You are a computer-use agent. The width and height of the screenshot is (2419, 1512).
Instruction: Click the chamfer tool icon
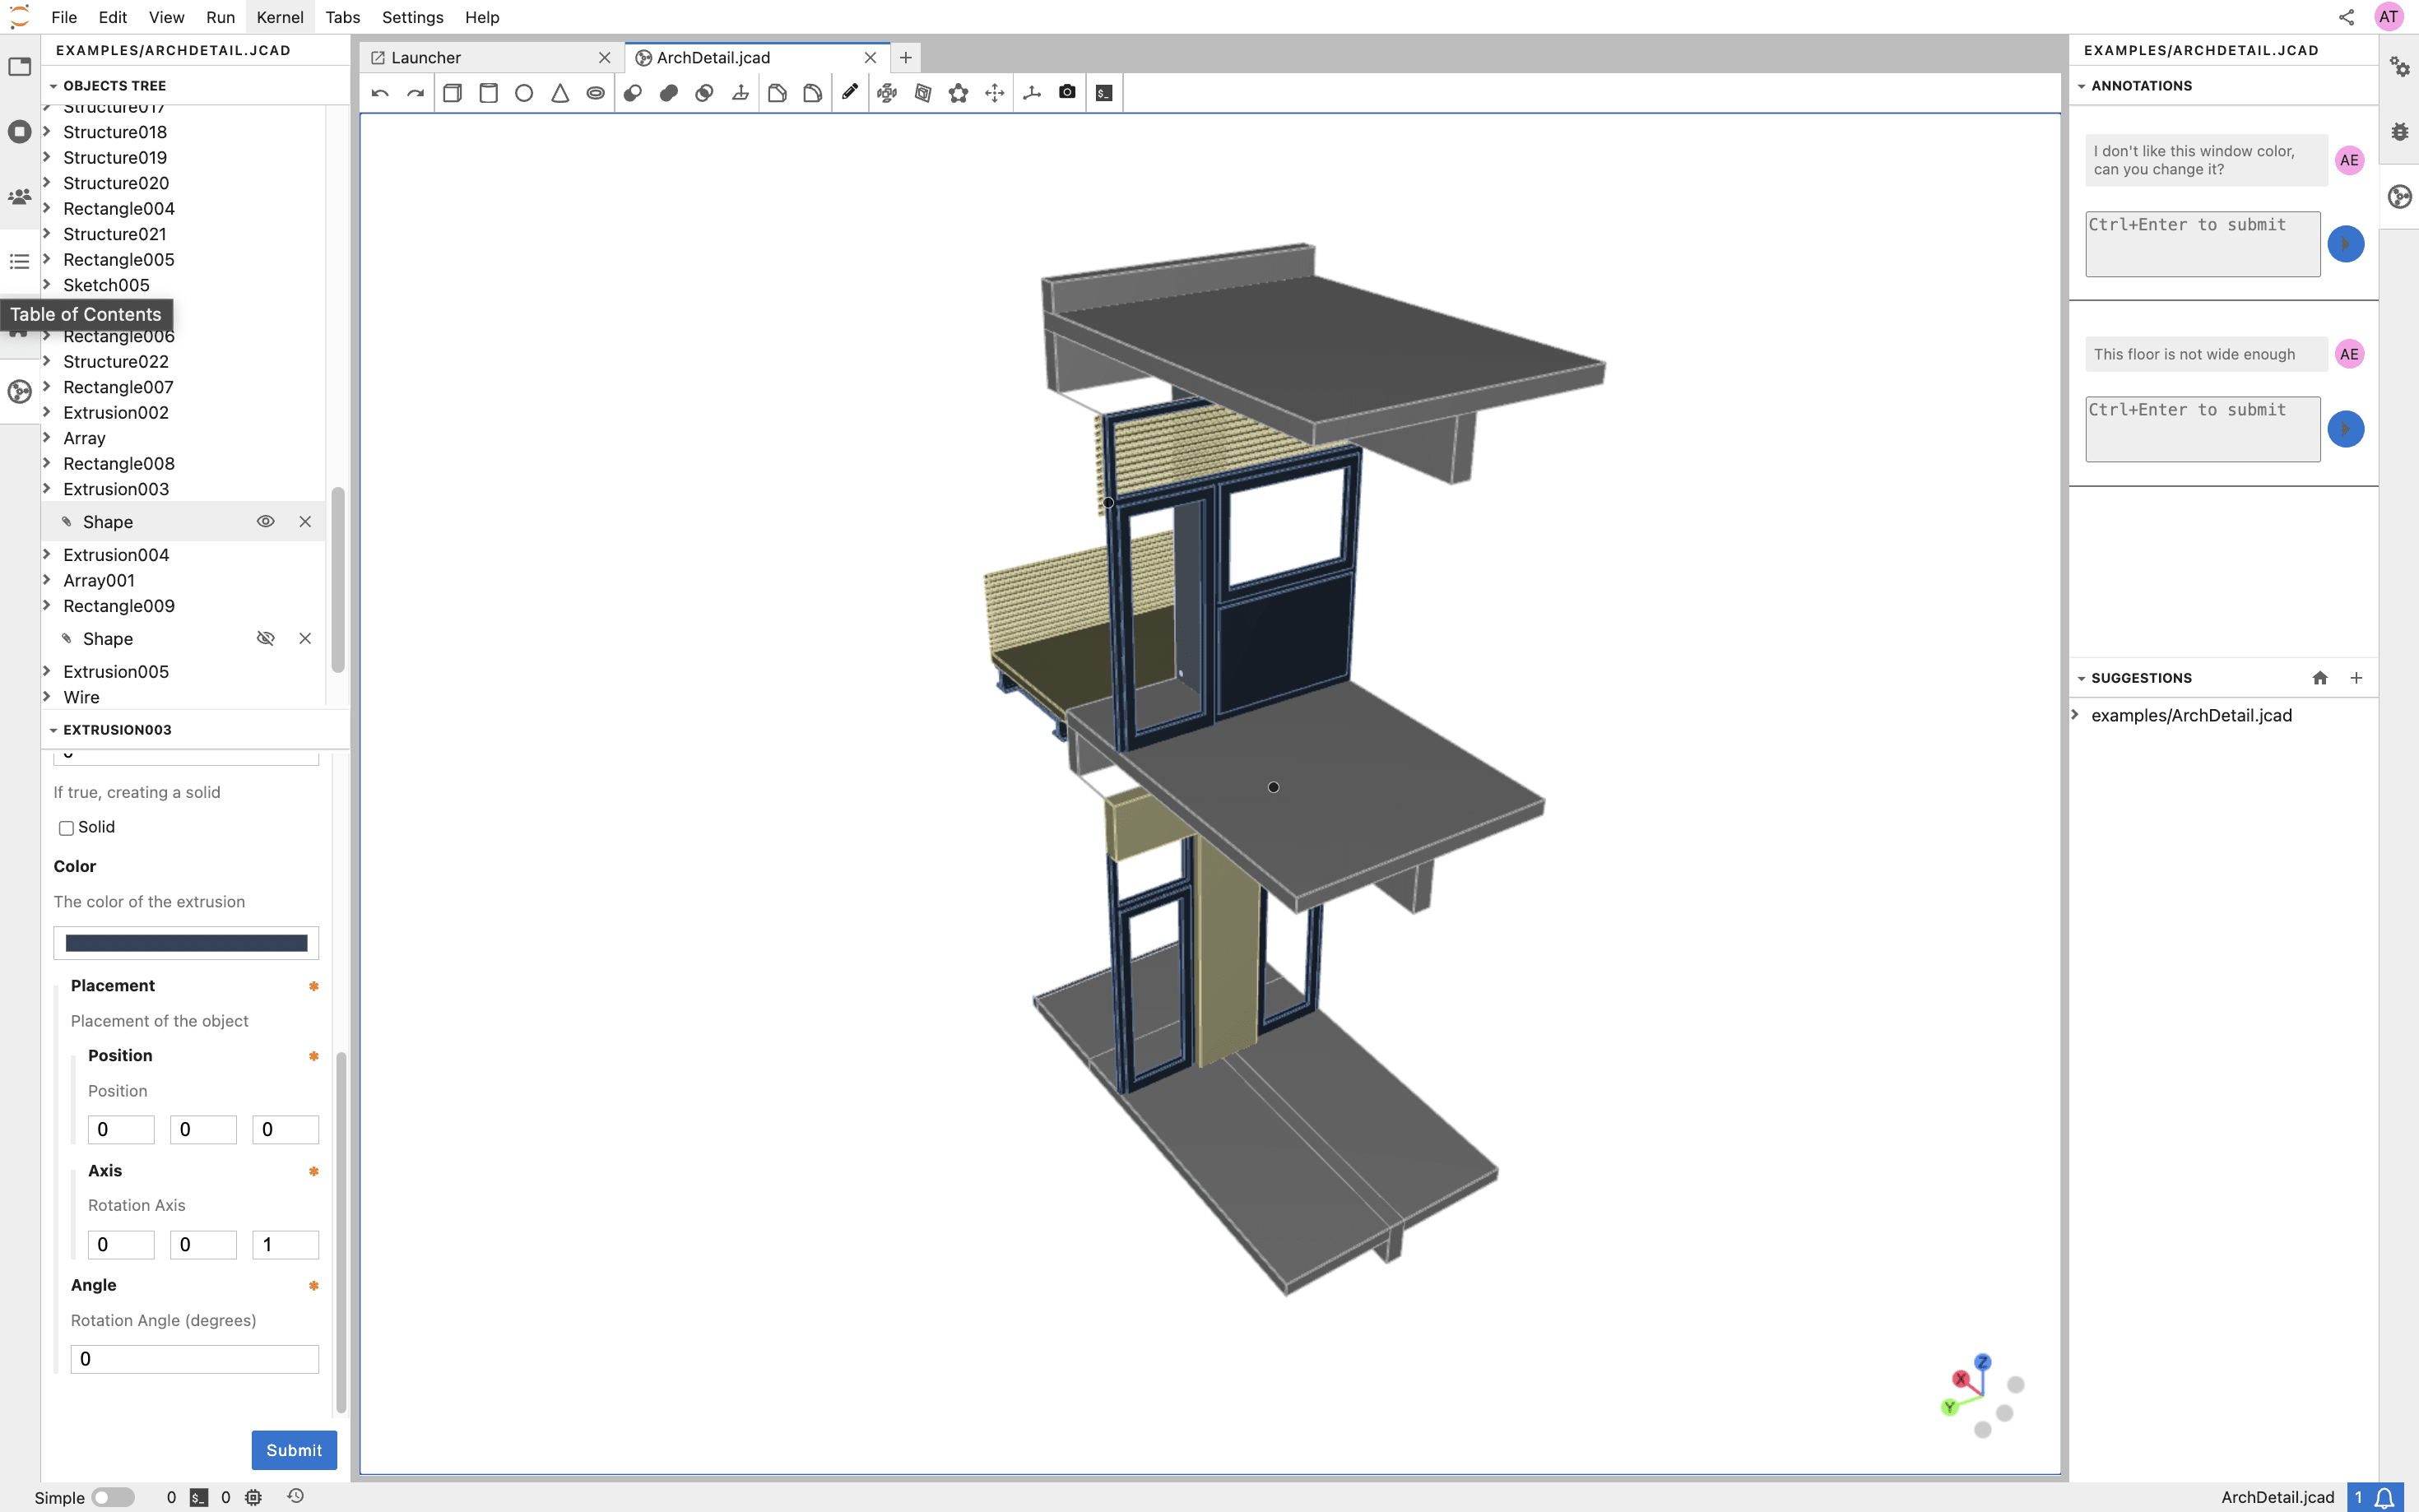777,93
